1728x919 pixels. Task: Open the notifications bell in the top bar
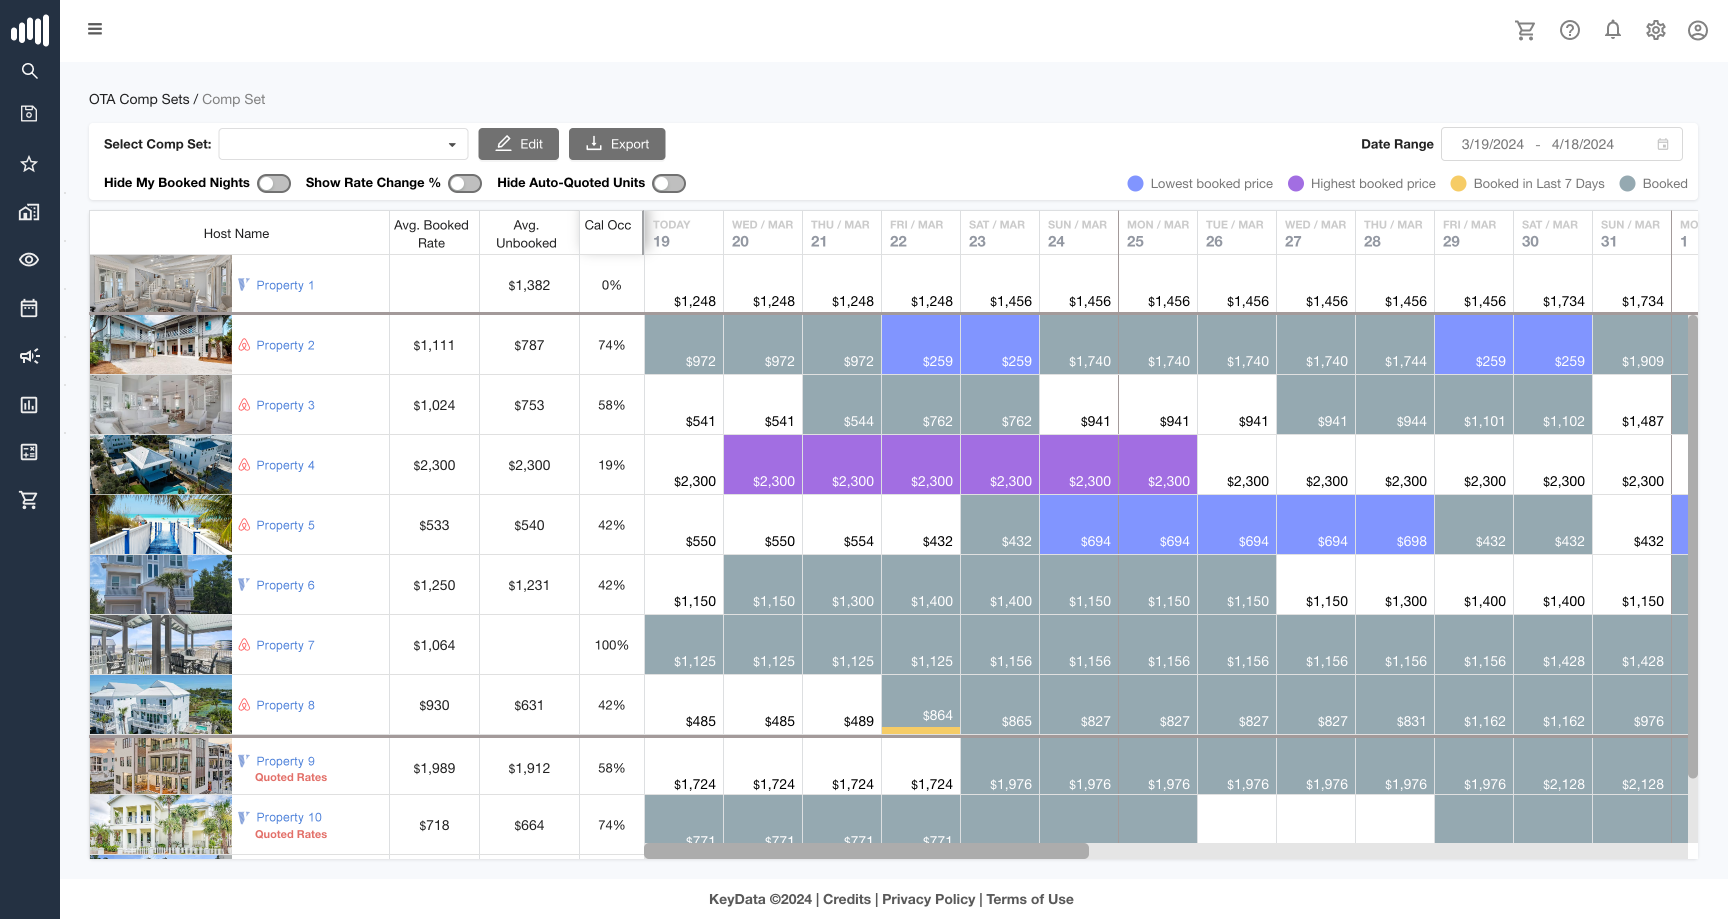click(1613, 30)
